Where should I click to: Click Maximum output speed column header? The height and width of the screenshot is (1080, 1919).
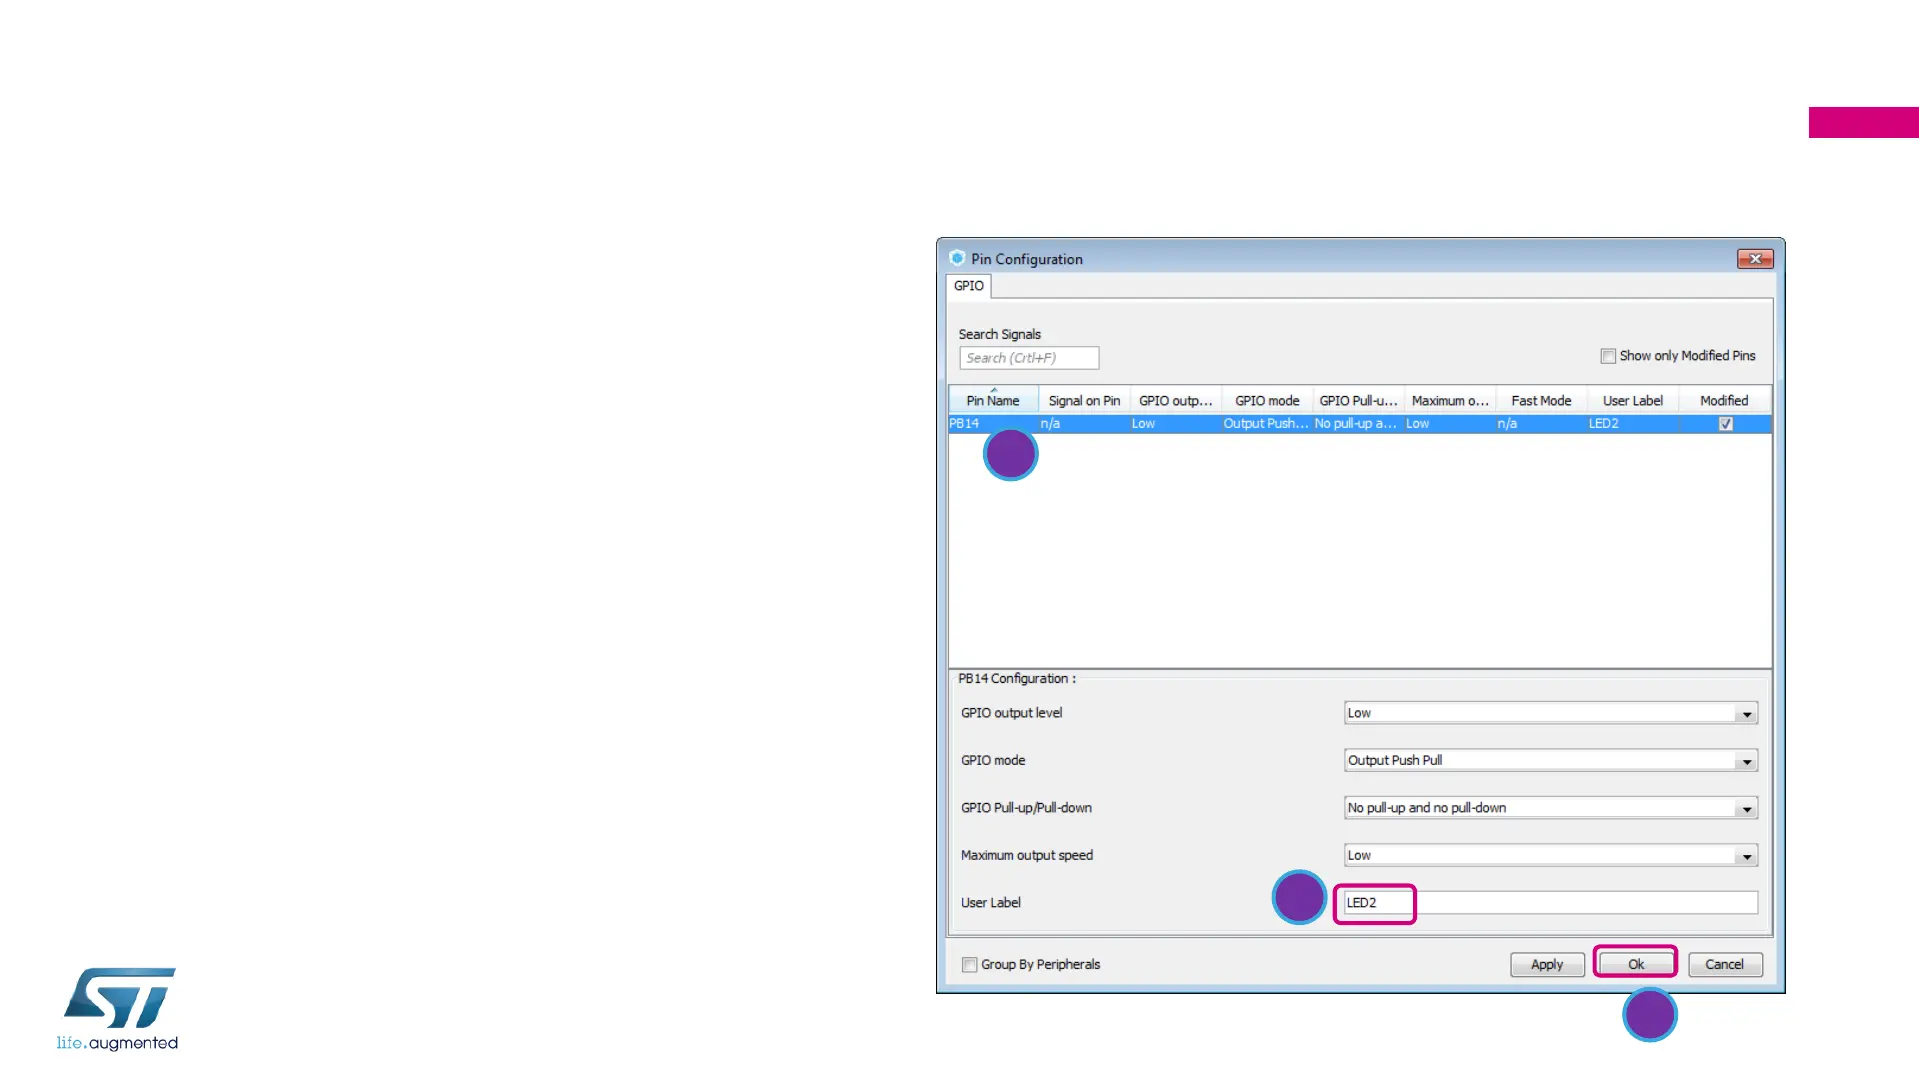tap(1450, 401)
